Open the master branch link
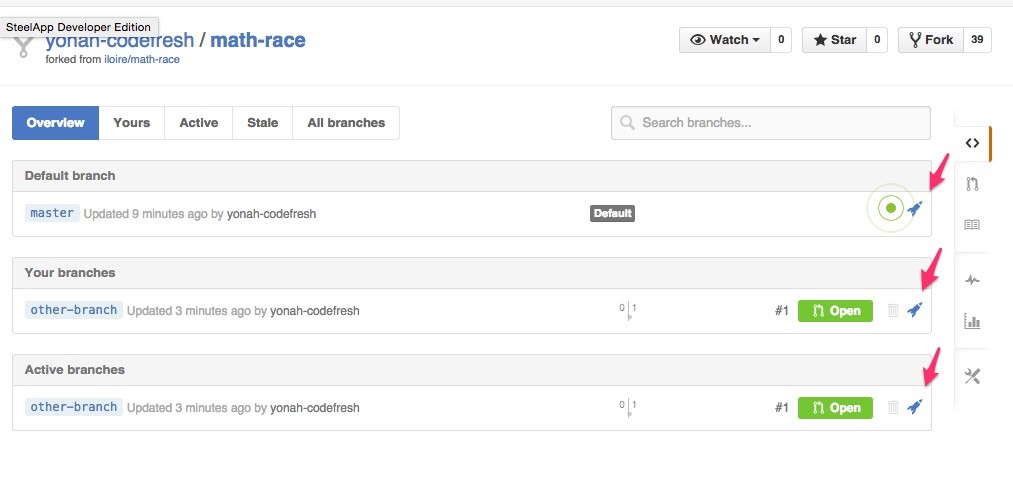The width and height of the screenshot is (1013, 477). [x=52, y=213]
